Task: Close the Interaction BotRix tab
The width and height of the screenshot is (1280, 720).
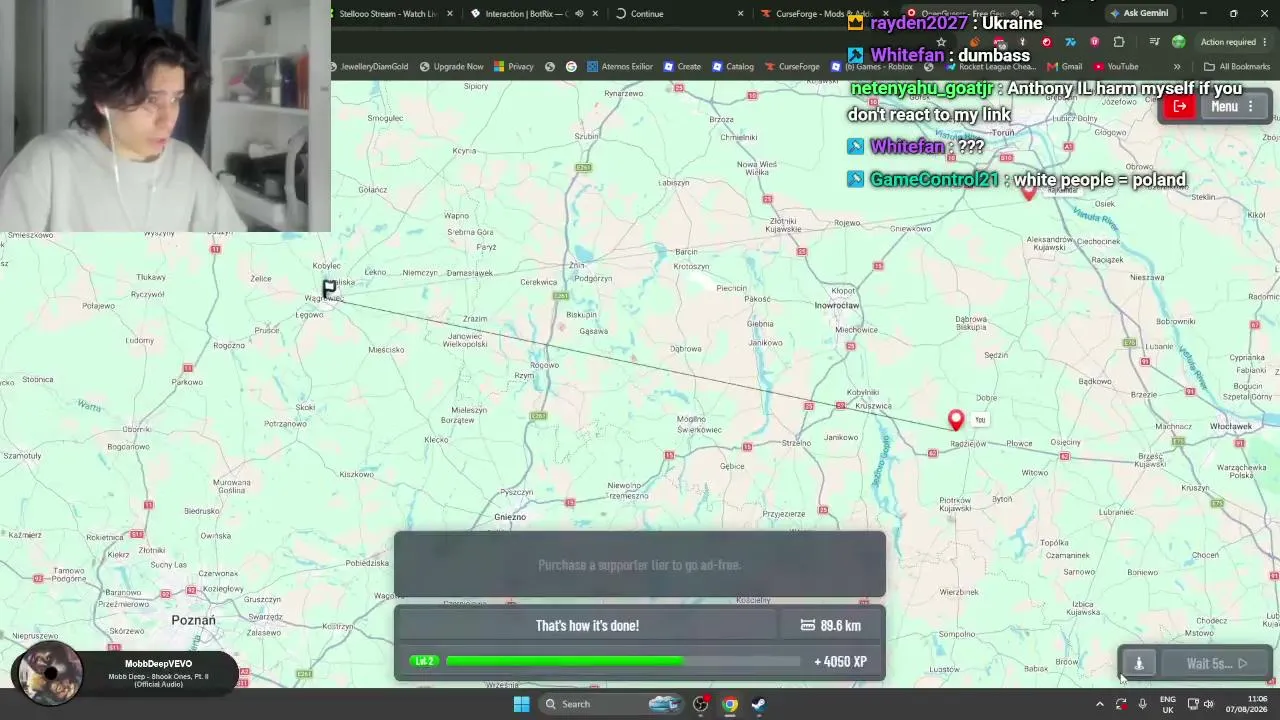Action: click(595, 14)
